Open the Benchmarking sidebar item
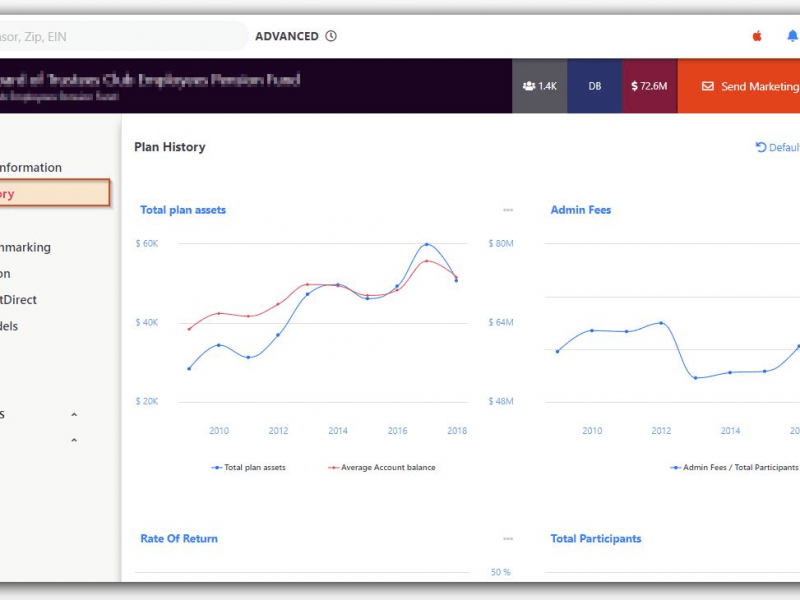800x600 pixels. pos(26,247)
